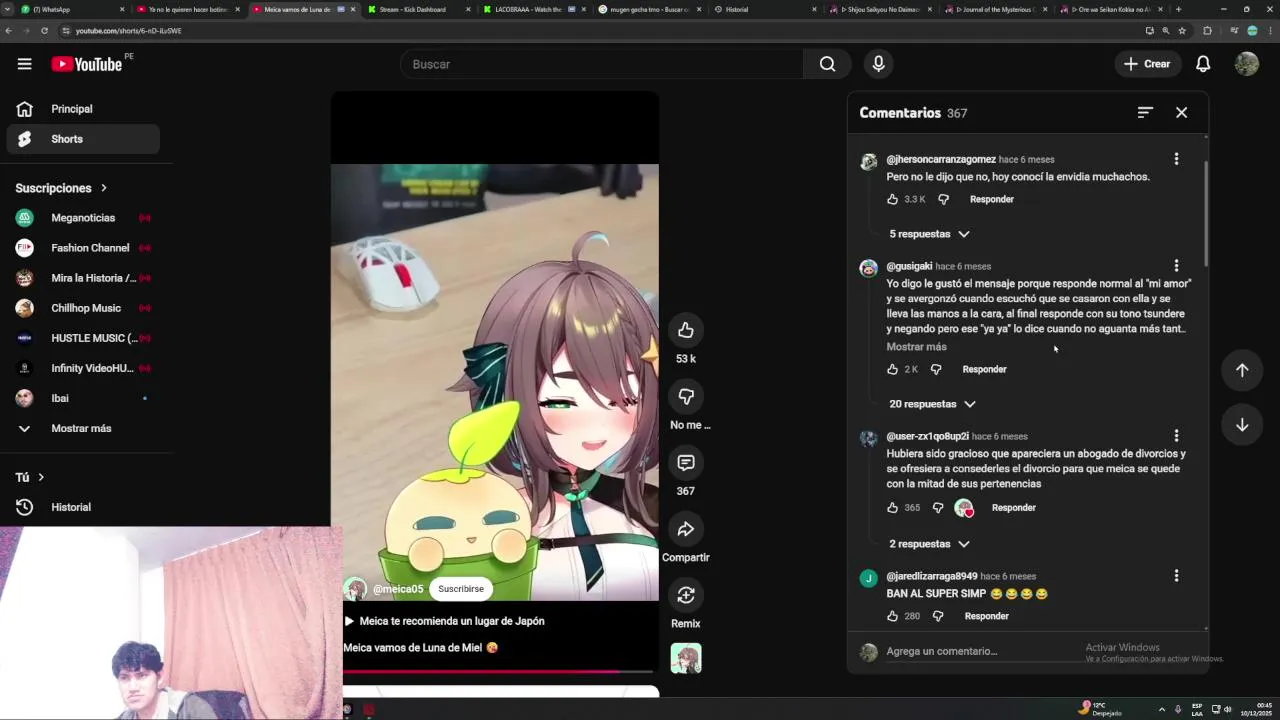Expand 2 respuestas replies
This screenshot has height=720, width=1280.
point(929,544)
